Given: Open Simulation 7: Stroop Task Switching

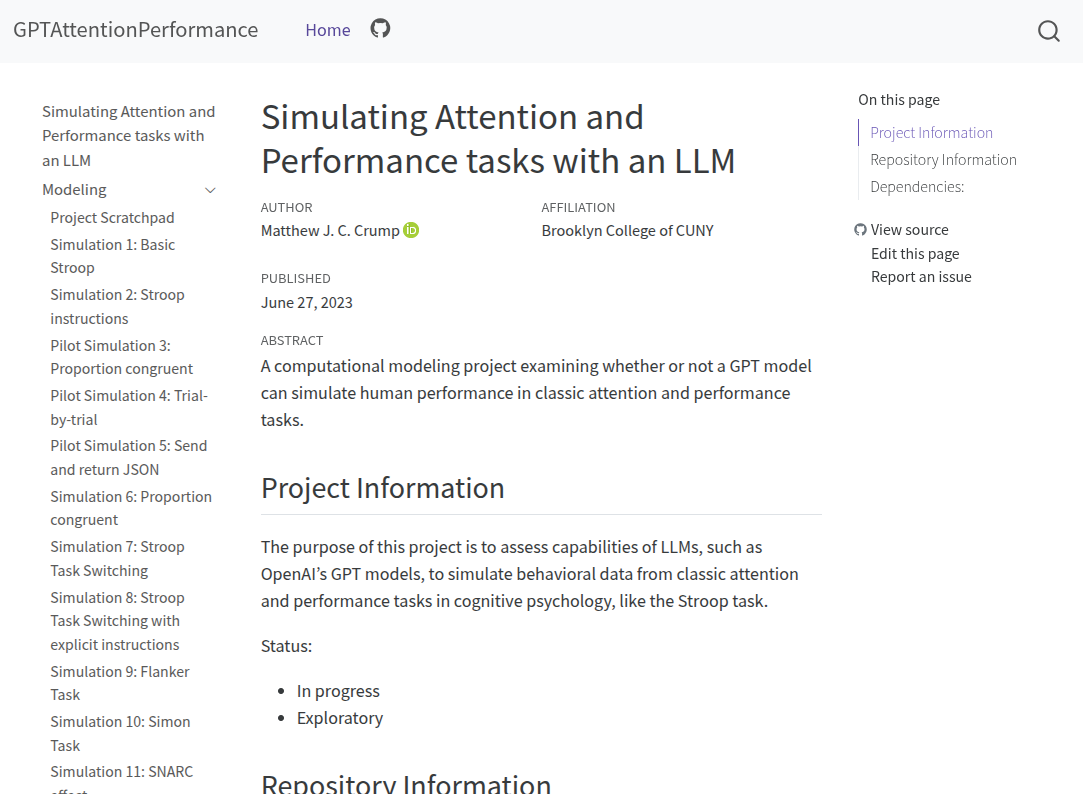Looking at the screenshot, I should (x=117, y=558).
